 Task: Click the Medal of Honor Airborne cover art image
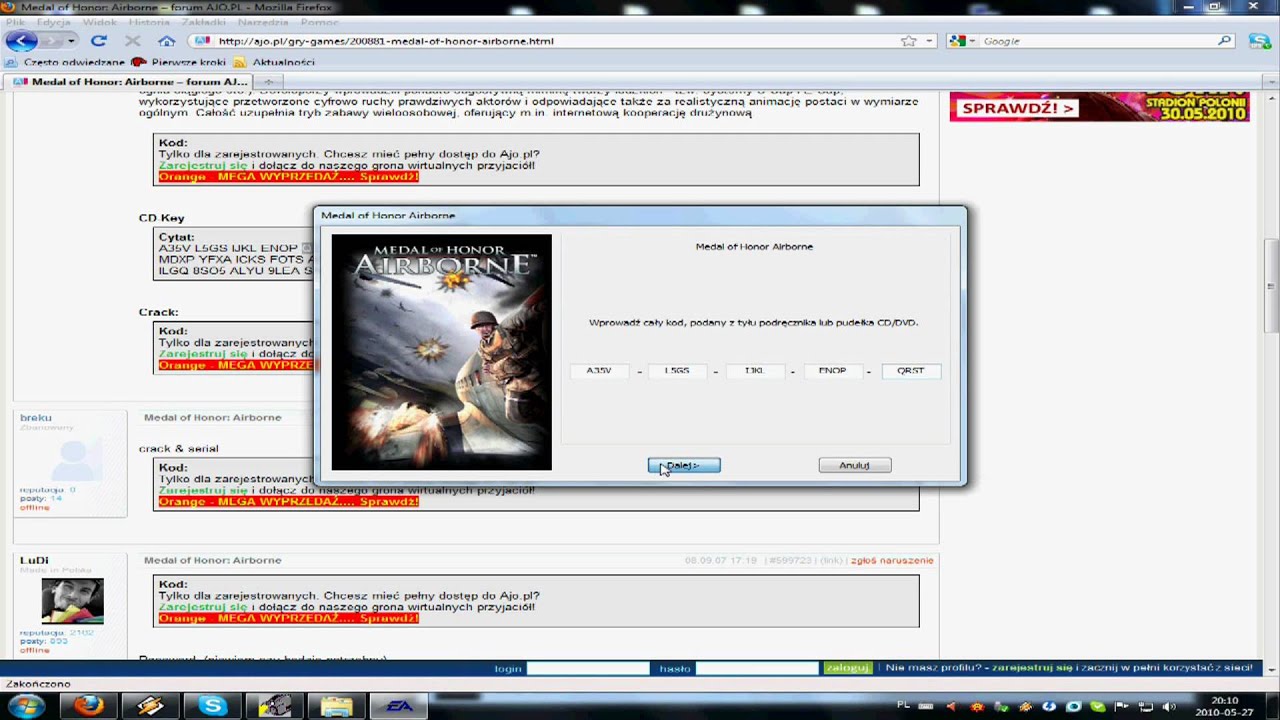(441, 352)
